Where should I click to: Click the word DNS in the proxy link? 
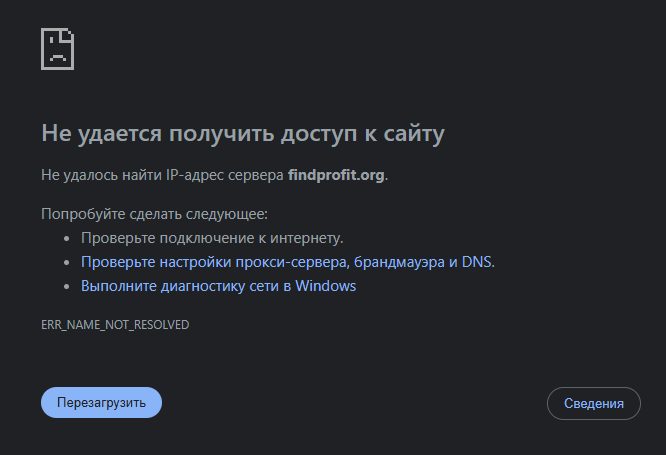tap(477, 262)
